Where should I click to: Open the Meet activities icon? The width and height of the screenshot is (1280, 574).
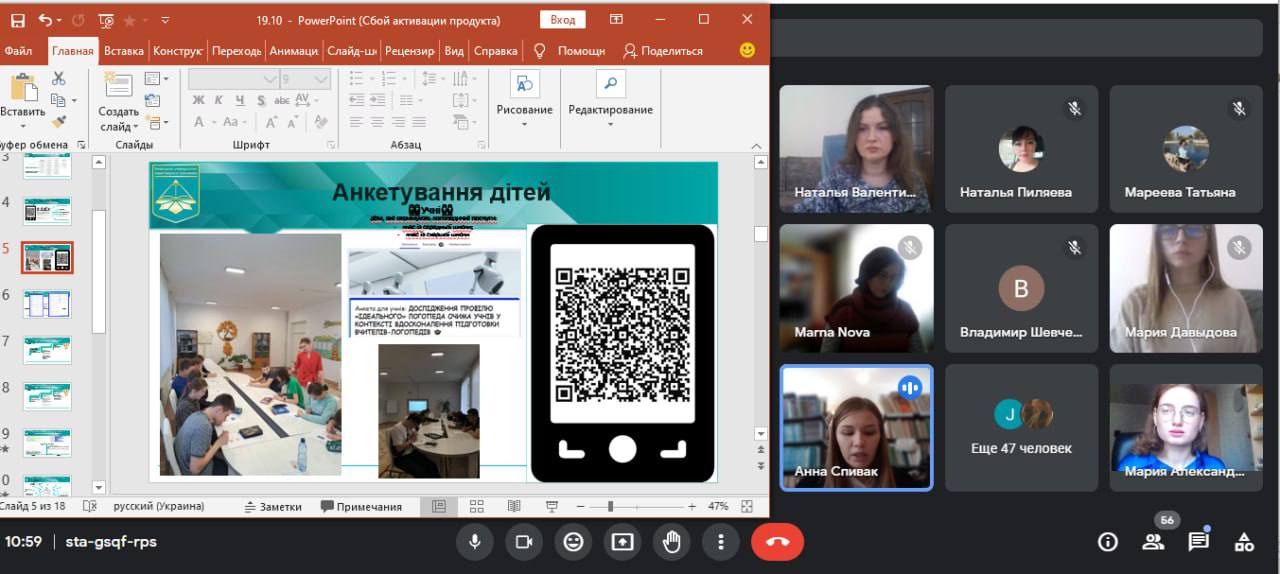[x=1244, y=542]
